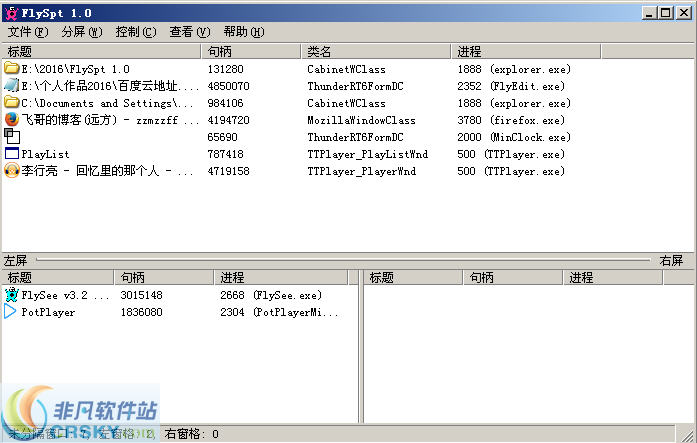Screen dimensions: 697x443
Task: Select the PlayList row title
Action: tap(45, 154)
